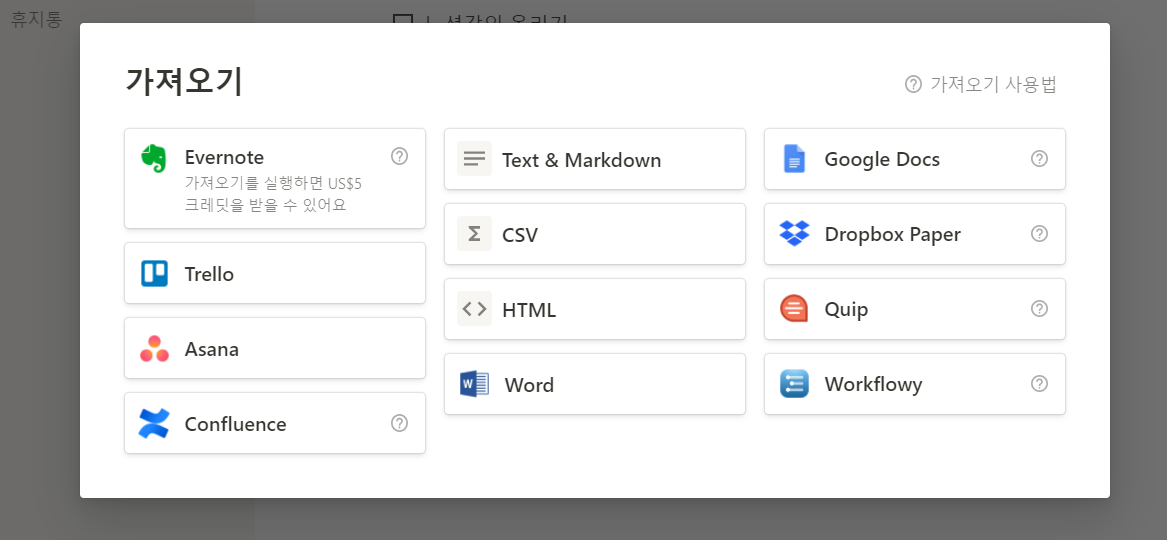Open help for Quip import
1167x540 pixels.
point(1040,309)
